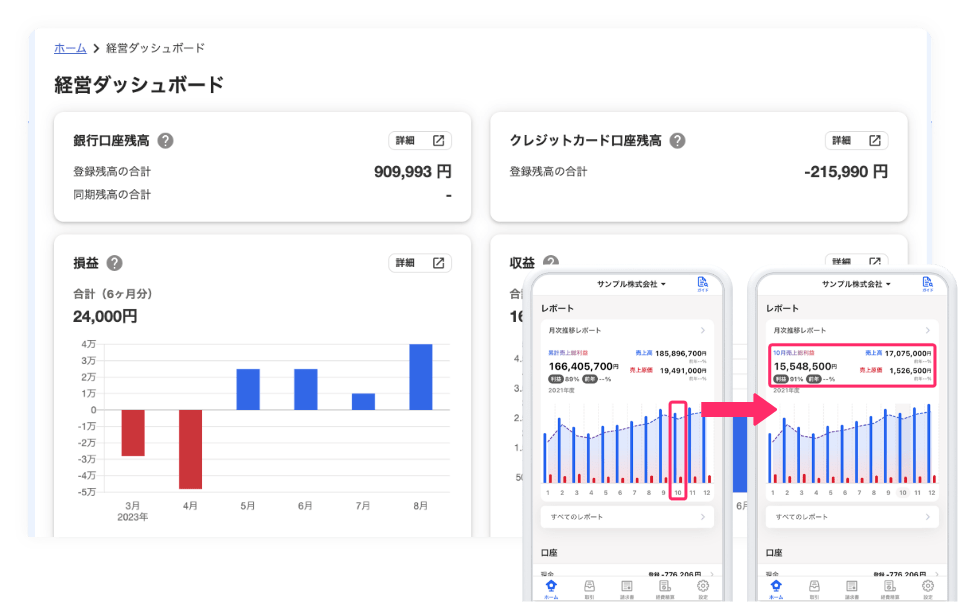Open 詳細 for クレジットカード口座残高
Image resolution: width=960 pixels, height=602 pixels.
pyautogui.click(x=855, y=140)
